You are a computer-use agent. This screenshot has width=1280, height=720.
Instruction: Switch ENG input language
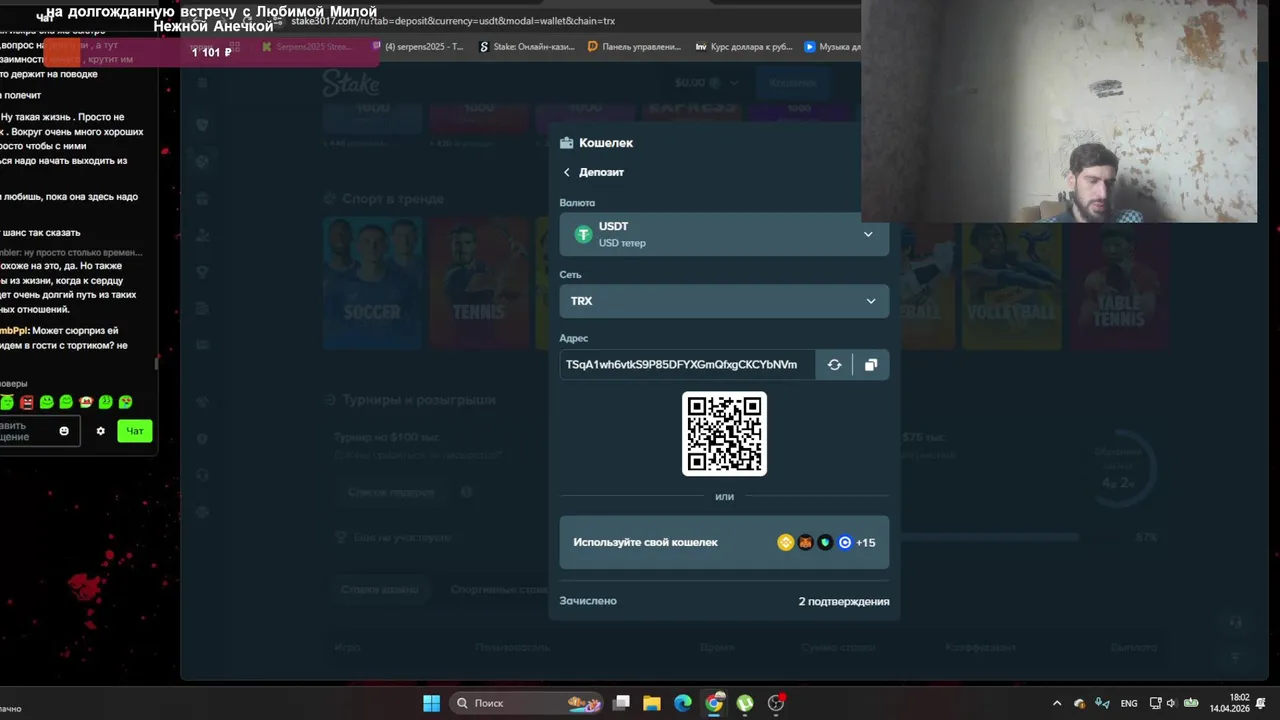(1129, 703)
